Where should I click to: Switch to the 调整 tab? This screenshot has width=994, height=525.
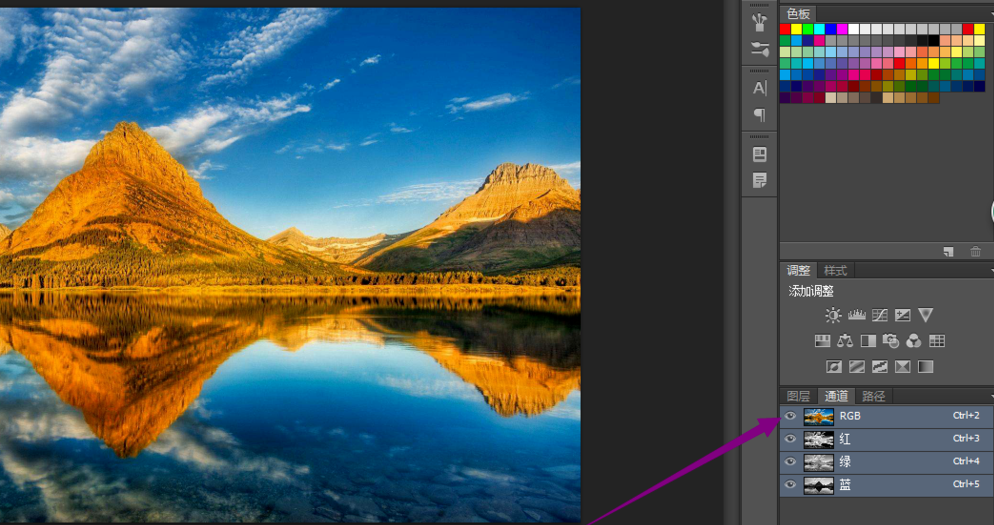(x=798, y=271)
